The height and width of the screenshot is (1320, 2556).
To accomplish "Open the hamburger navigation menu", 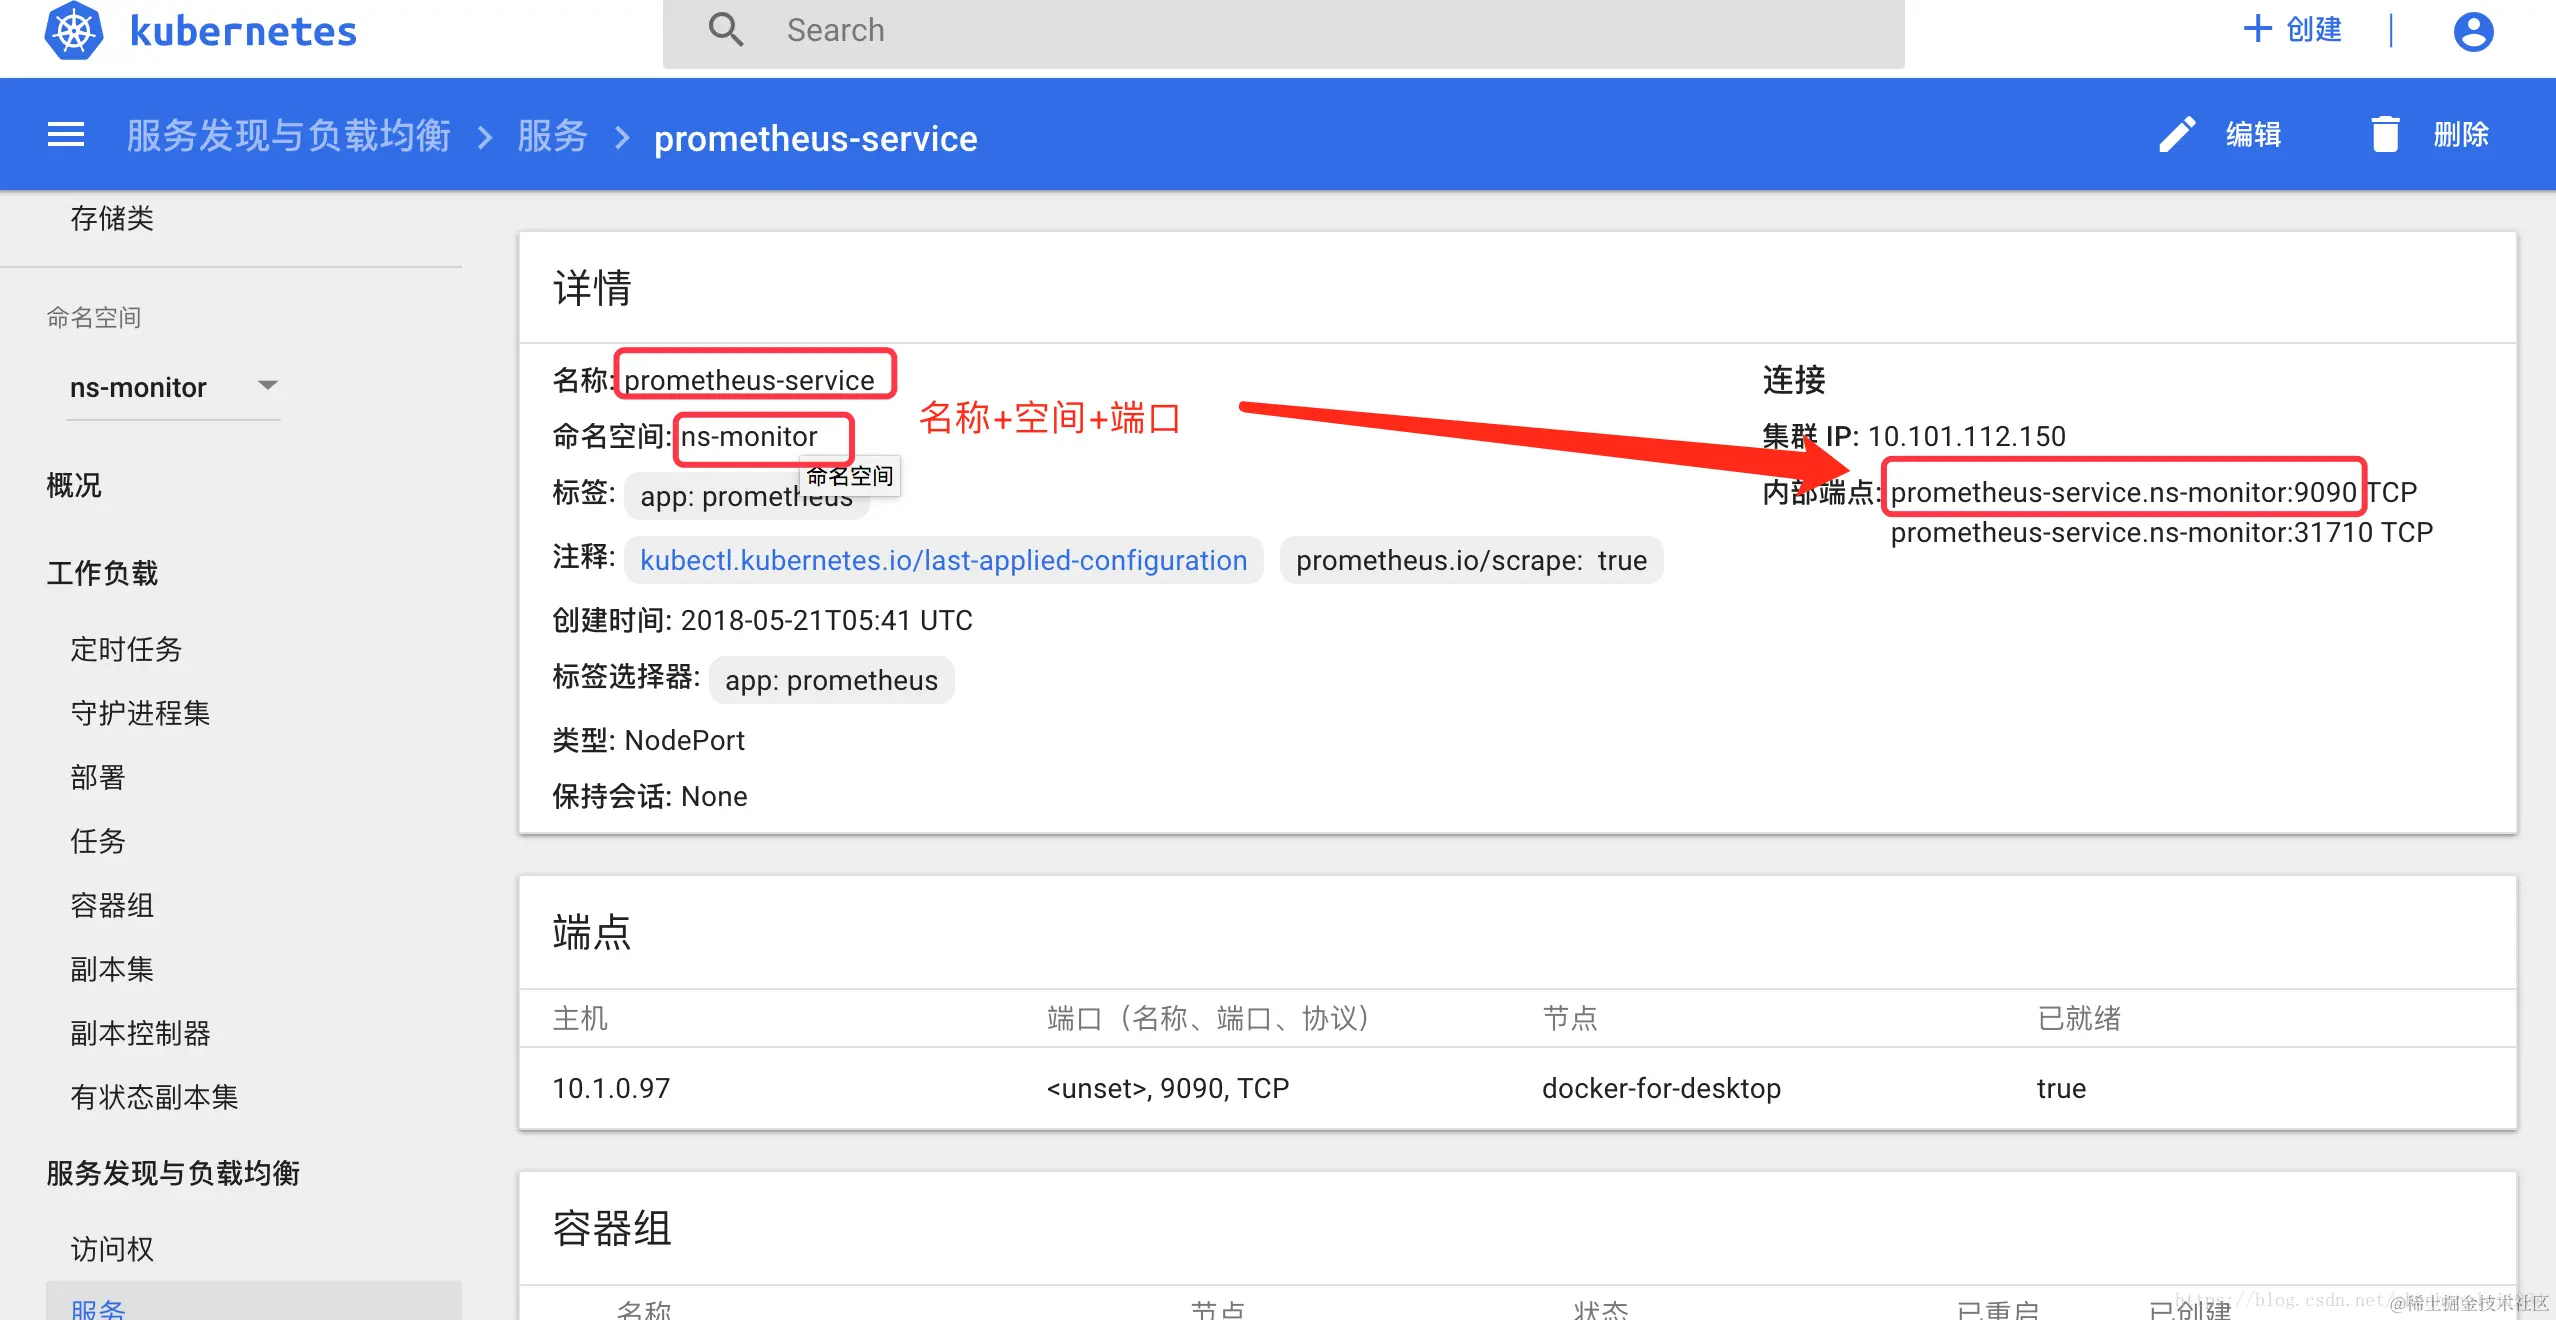I will tap(66, 135).
